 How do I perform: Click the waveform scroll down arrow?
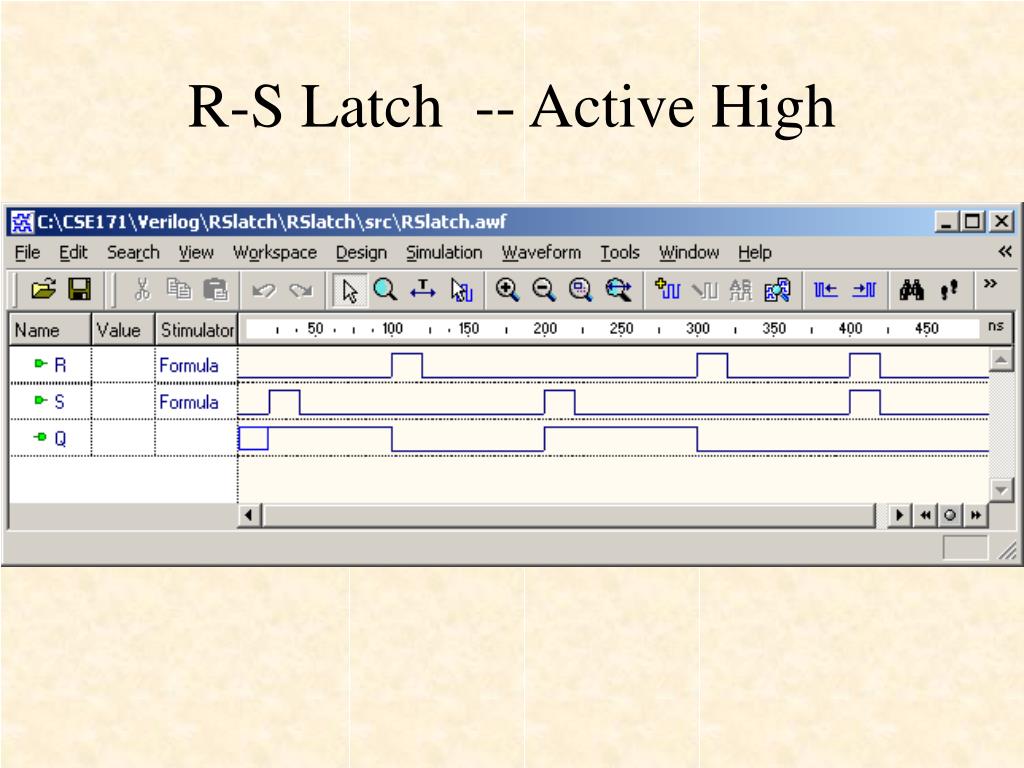click(x=1000, y=489)
